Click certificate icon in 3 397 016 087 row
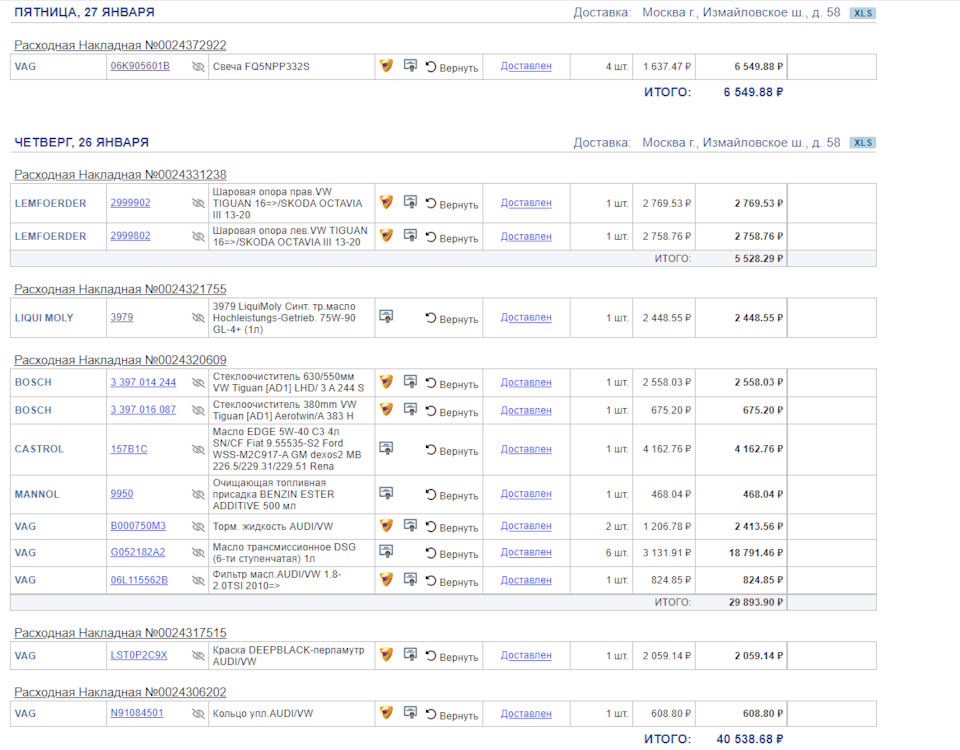960x750 pixels. coord(410,409)
